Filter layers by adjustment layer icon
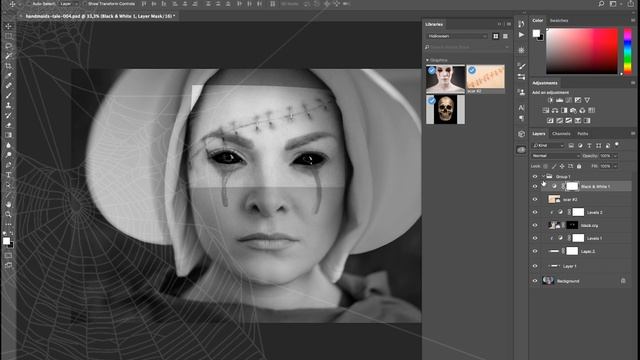The image size is (640, 360). point(580,145)
